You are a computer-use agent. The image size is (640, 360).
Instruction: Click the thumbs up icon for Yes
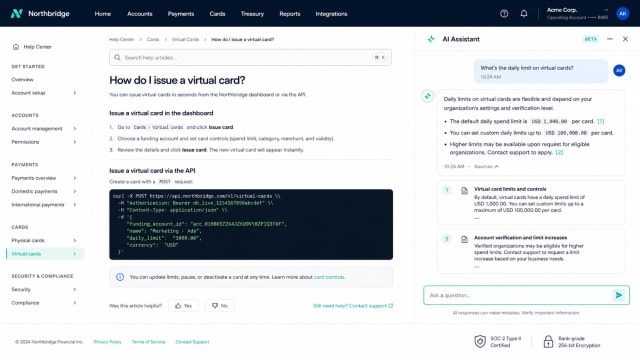[178, 306]
